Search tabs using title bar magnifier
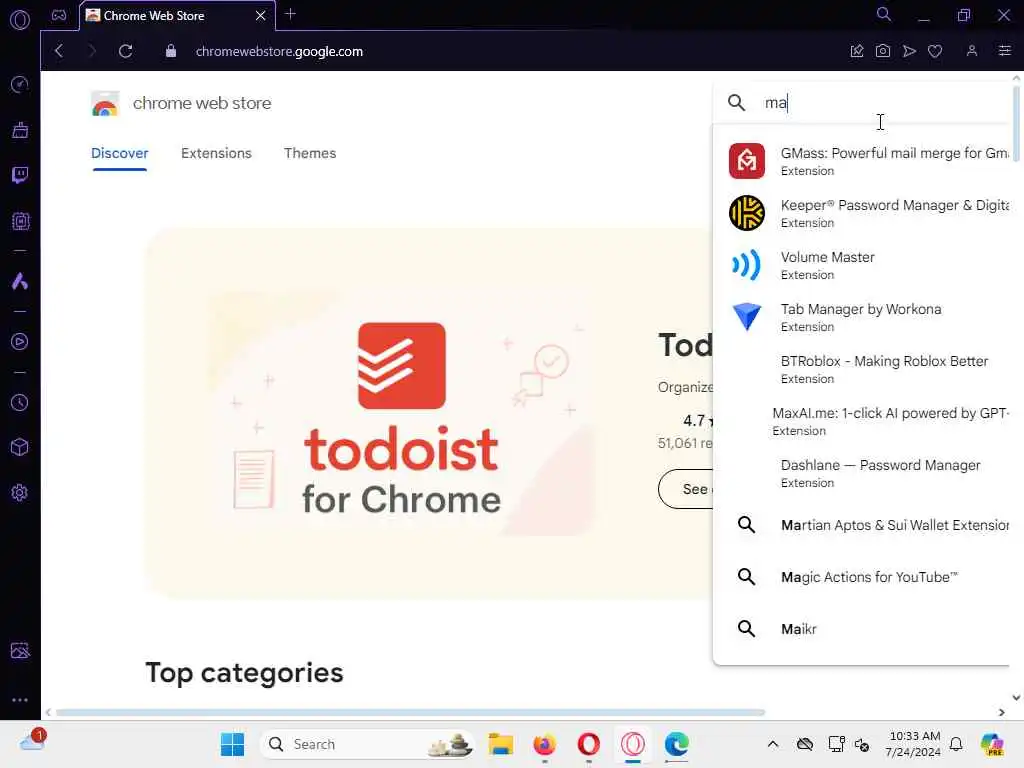The height and width of the screenshot is (768, 1024). tap(884, 14)
